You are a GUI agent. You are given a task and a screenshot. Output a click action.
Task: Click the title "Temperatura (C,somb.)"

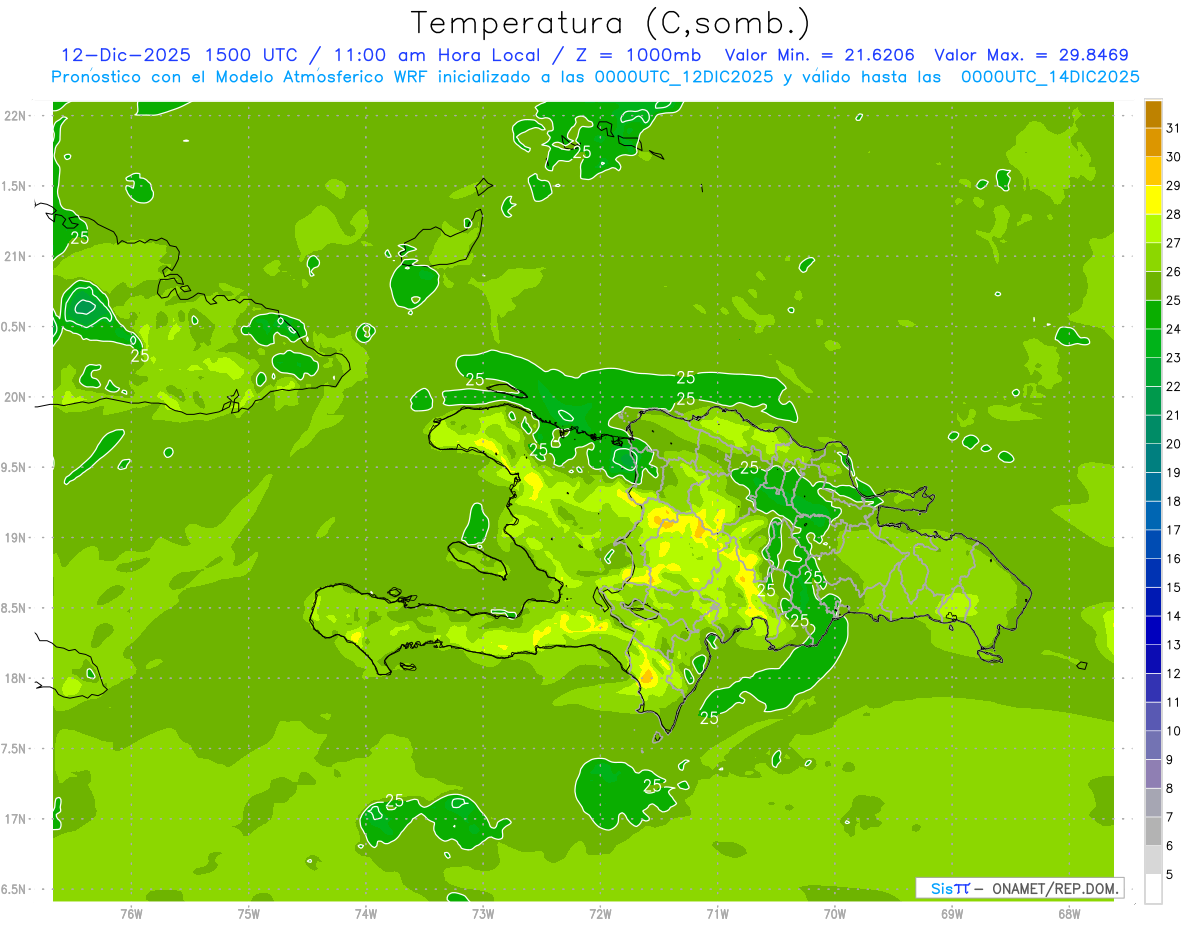(x=610, y=23)
